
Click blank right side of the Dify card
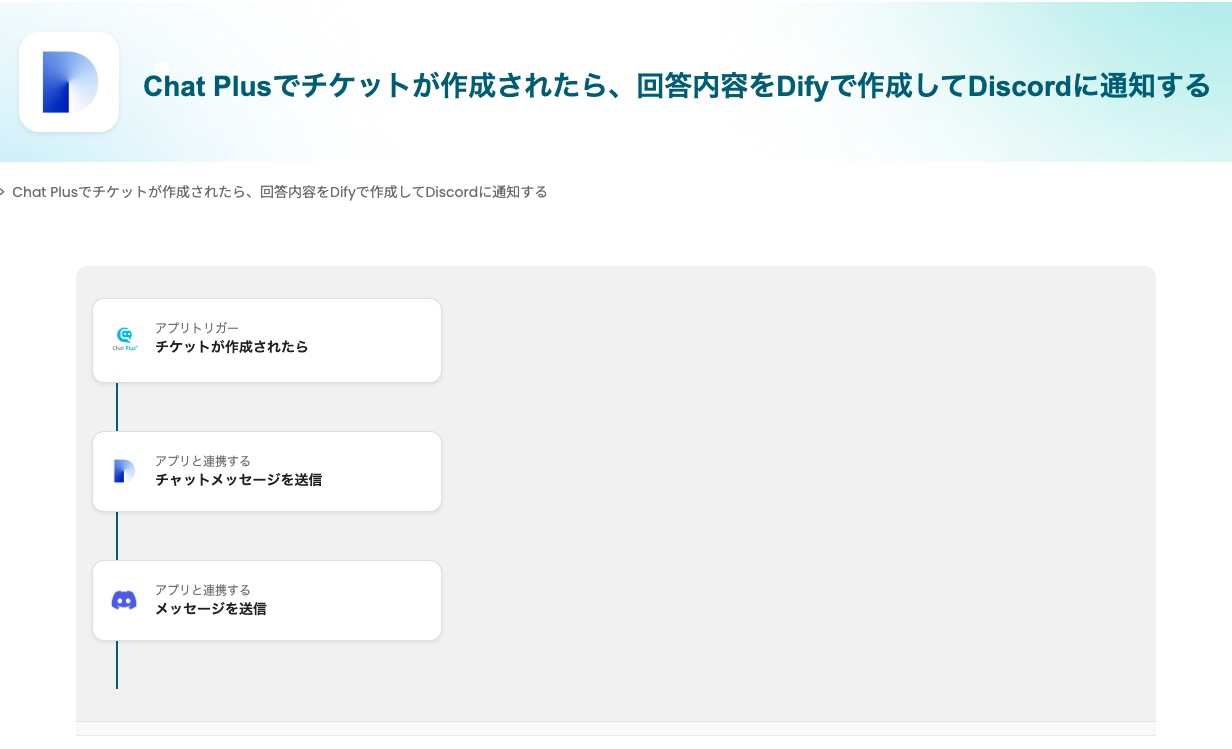tap(390, 471)
